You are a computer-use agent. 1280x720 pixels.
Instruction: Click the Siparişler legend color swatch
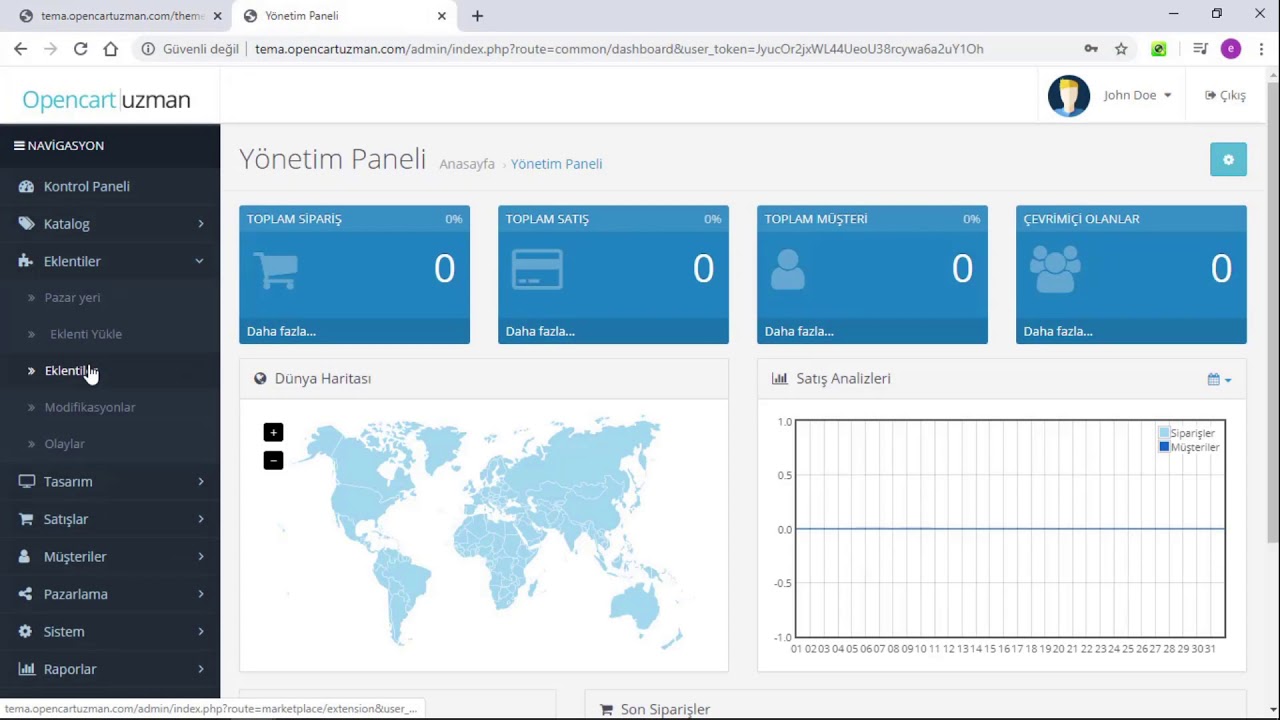click(1164, 433)
